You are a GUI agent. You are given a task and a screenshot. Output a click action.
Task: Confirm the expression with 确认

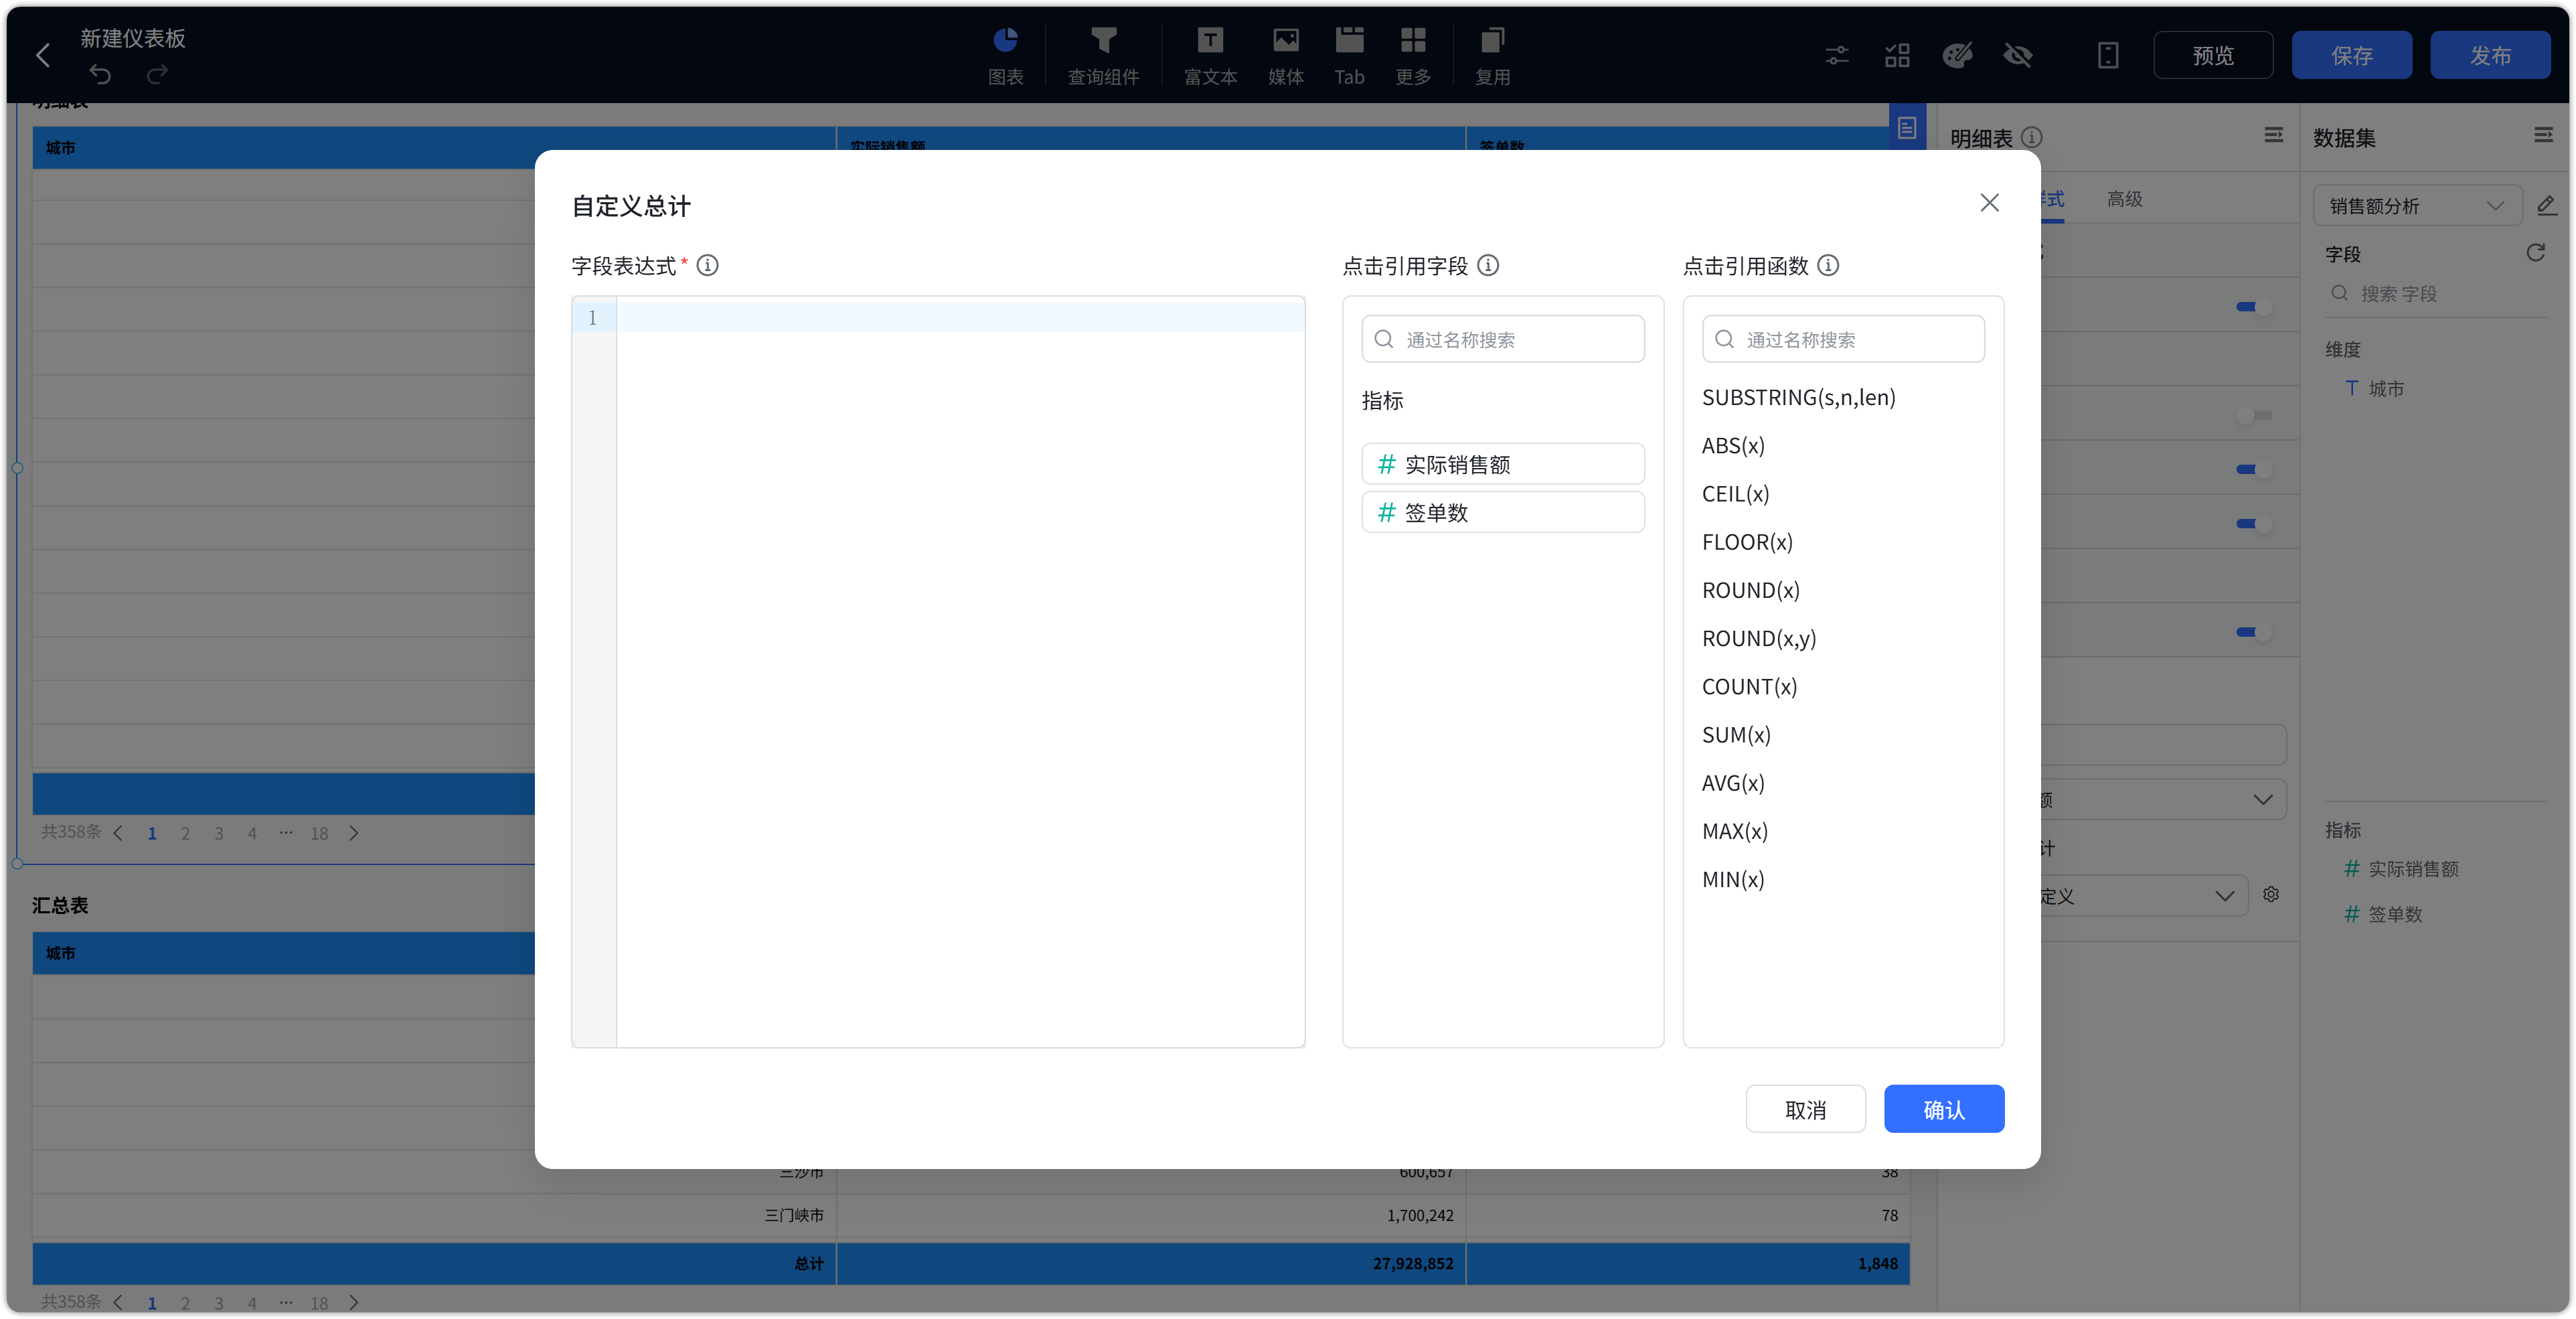(x=1943, y=1108)
